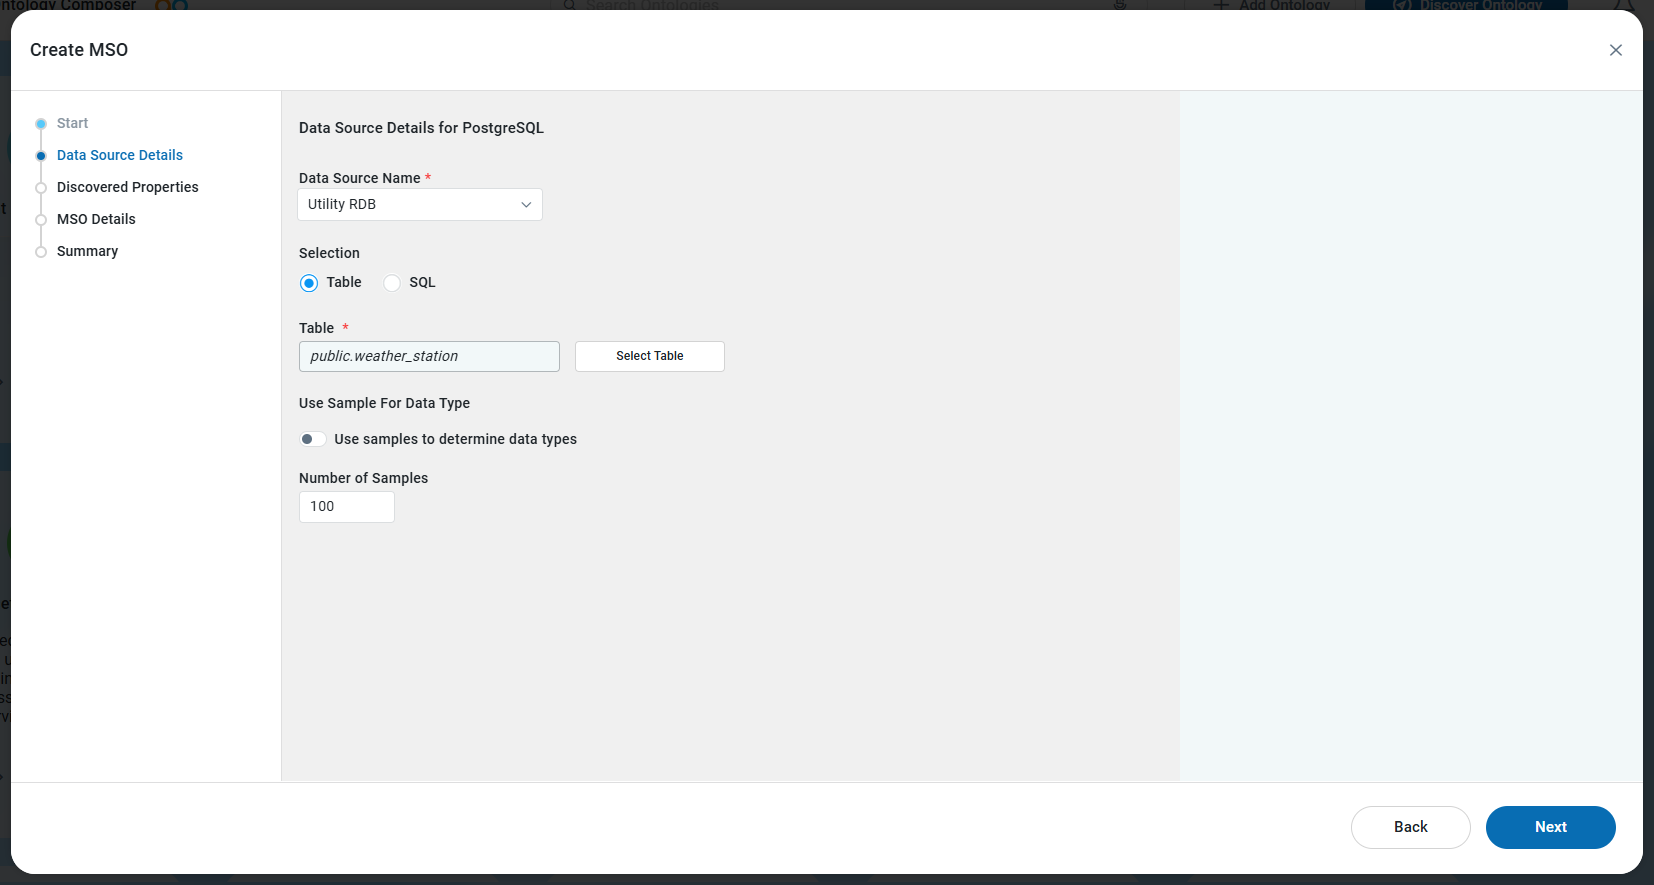Jump to the MSO Details step
The image size is (1654, 885).
pos(96,219)
